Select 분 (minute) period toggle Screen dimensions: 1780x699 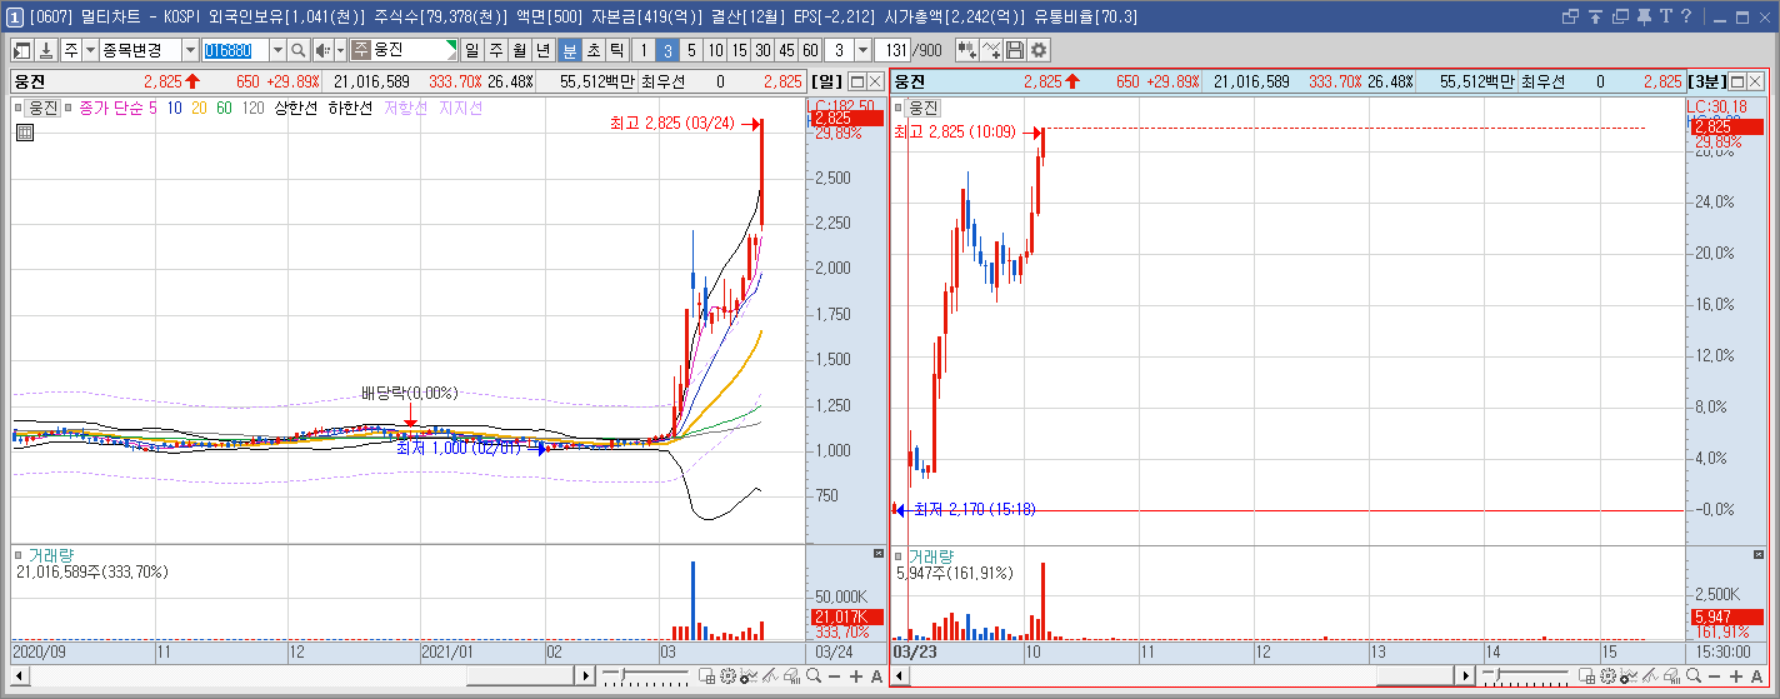pos(569,50)
